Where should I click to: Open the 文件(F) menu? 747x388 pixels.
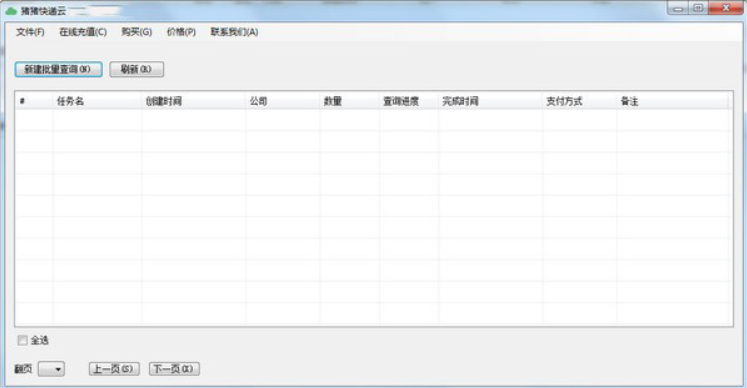30,32
